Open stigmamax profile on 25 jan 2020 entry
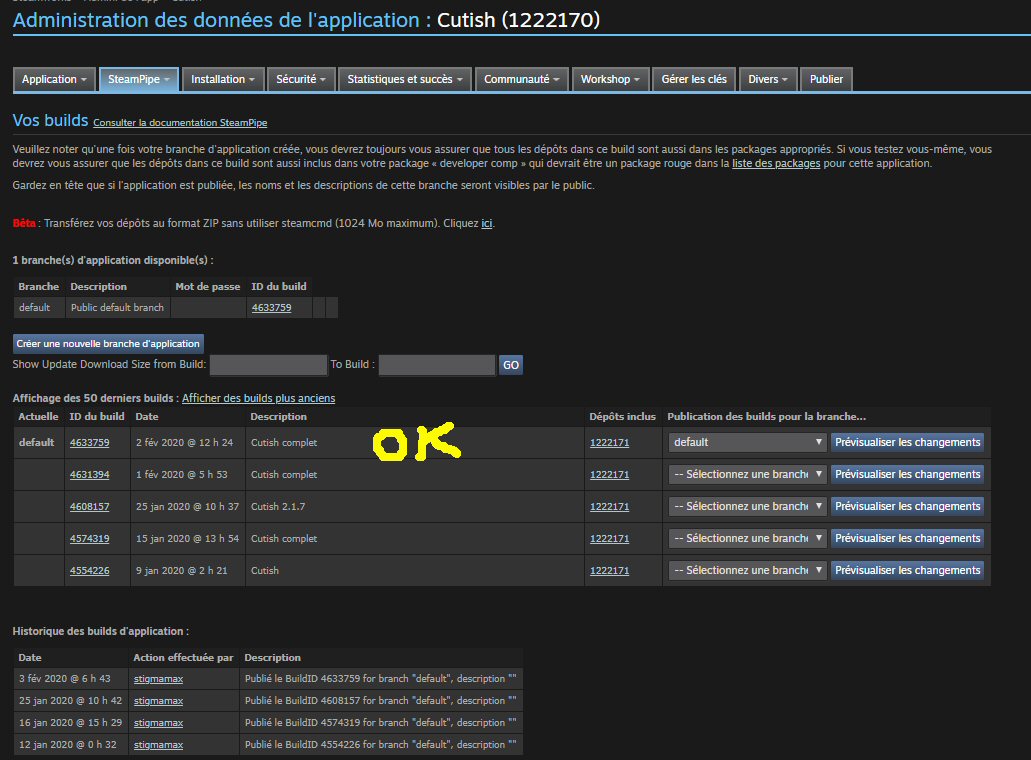 (158, 701)
